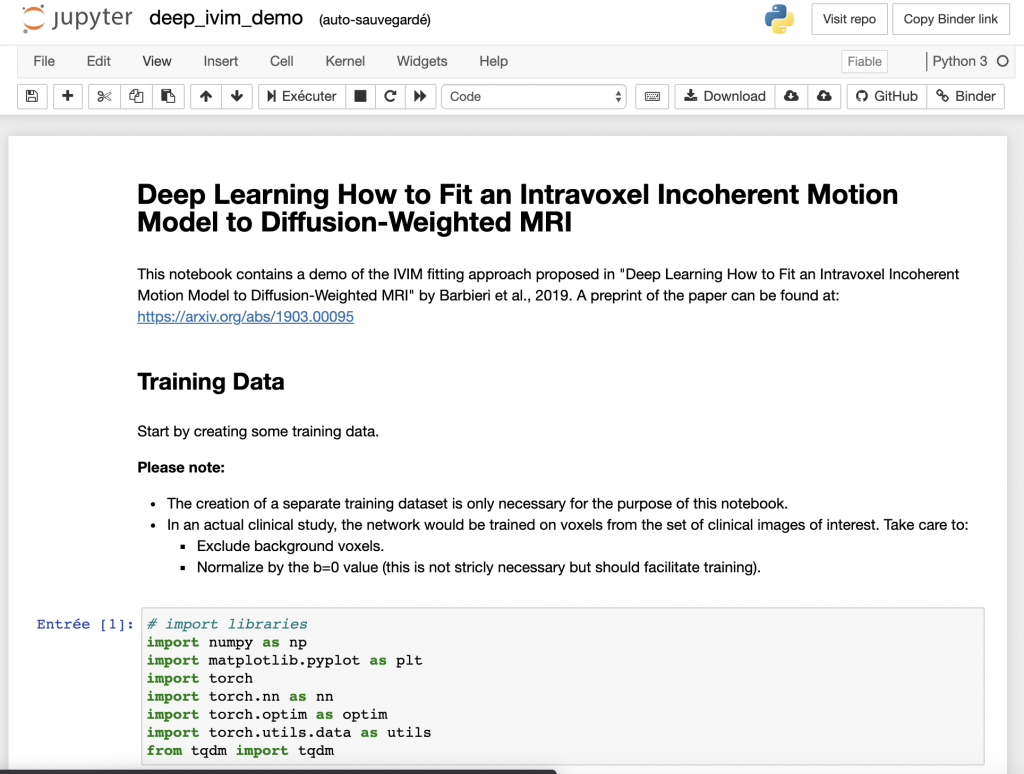Open the Kernel menu

(345, 61)
